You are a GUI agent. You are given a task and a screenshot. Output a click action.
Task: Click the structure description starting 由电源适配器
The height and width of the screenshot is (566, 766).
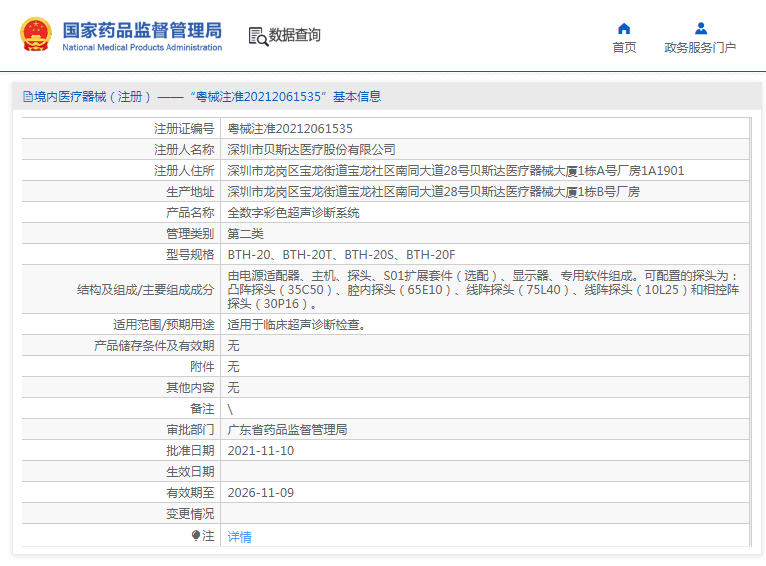point(483,290)
